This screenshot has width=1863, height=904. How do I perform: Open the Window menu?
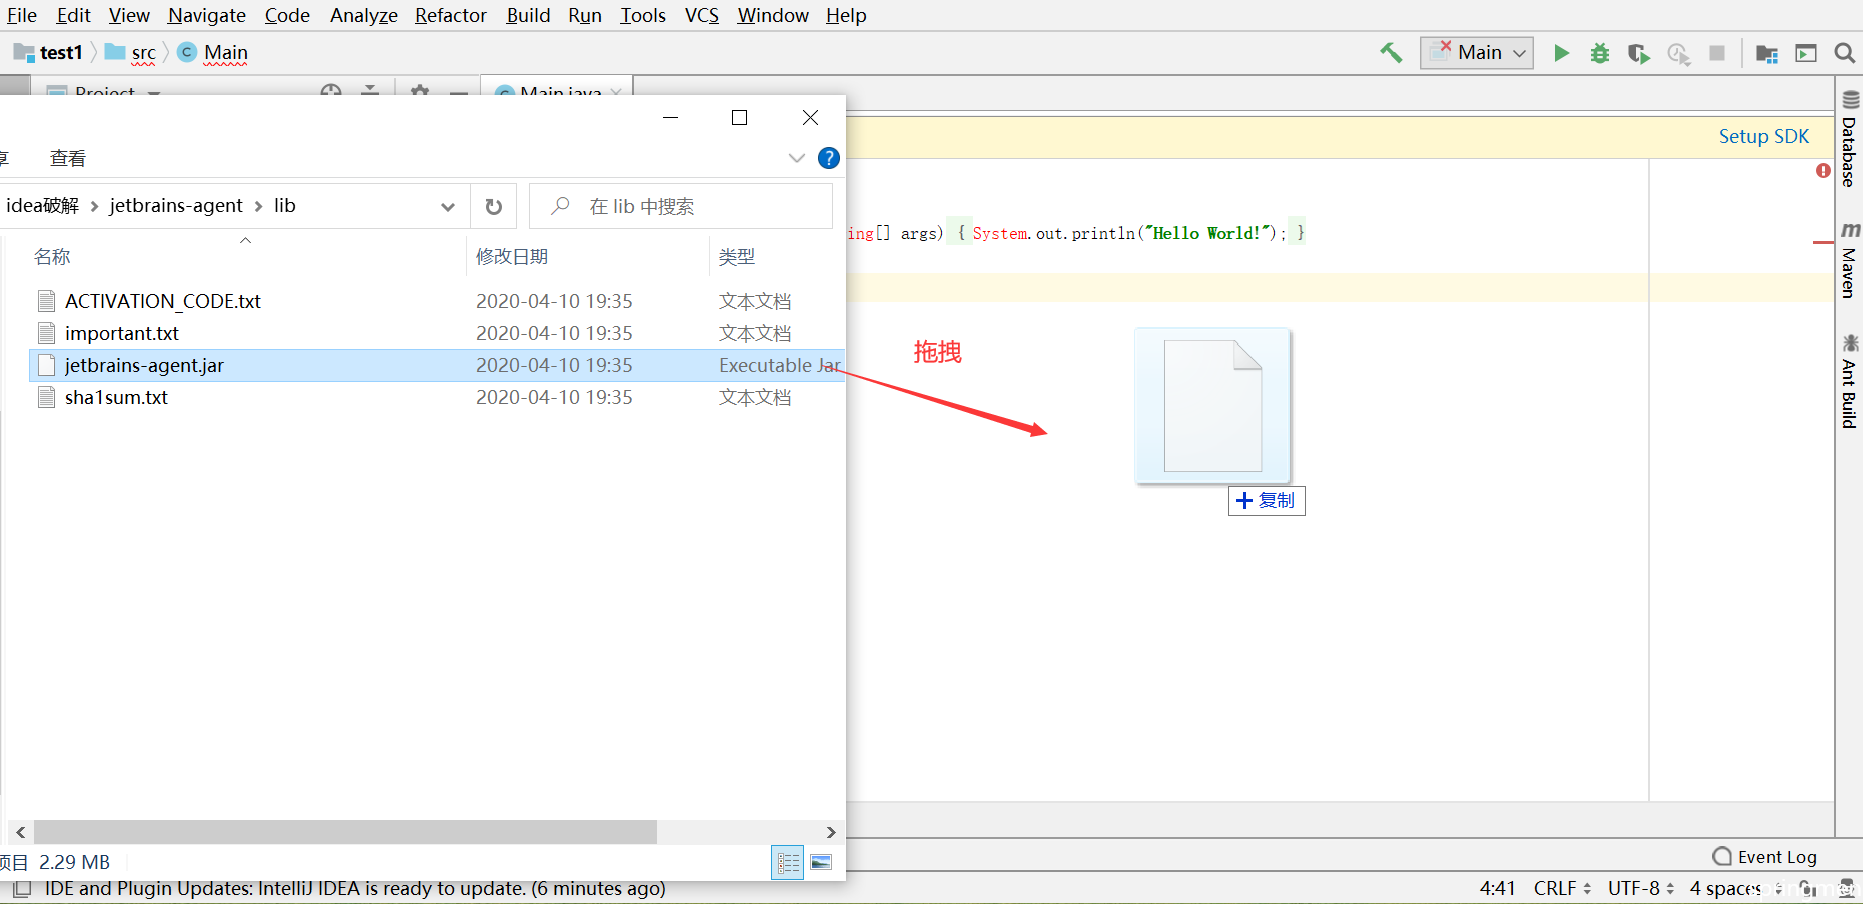773,15
